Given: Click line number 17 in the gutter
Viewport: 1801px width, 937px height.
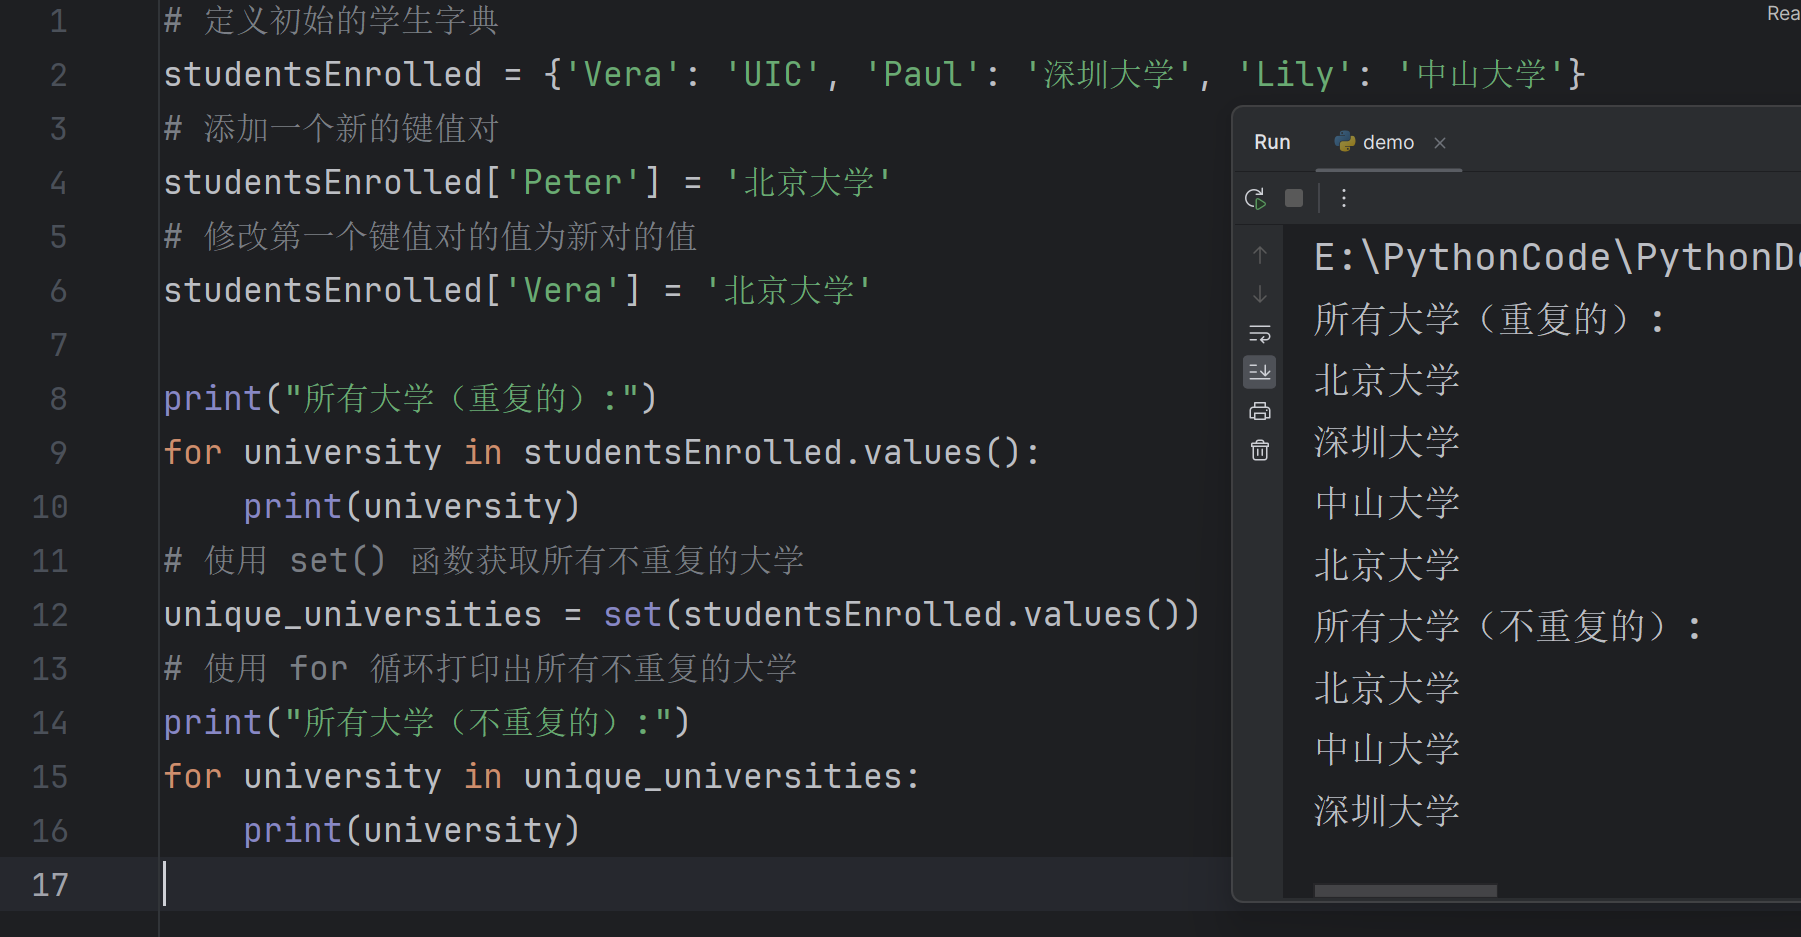Looking at the screenshot, I should 50,884.
